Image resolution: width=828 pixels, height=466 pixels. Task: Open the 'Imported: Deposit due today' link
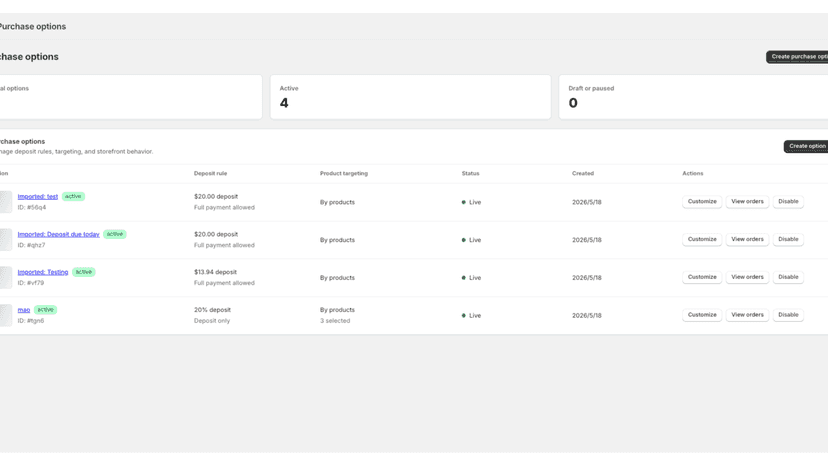point(58,235)
